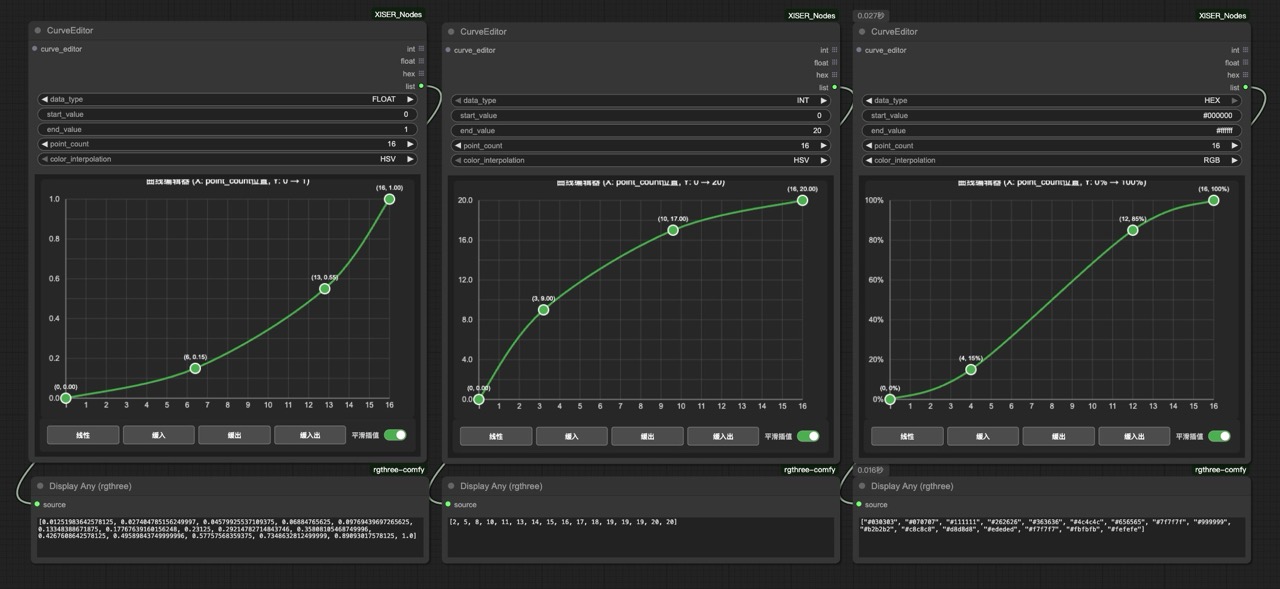Click the float output port on the INT CurveEditor
This screenshot has width=1280, height=589.
pyautogui.click(x=834, y=62)
